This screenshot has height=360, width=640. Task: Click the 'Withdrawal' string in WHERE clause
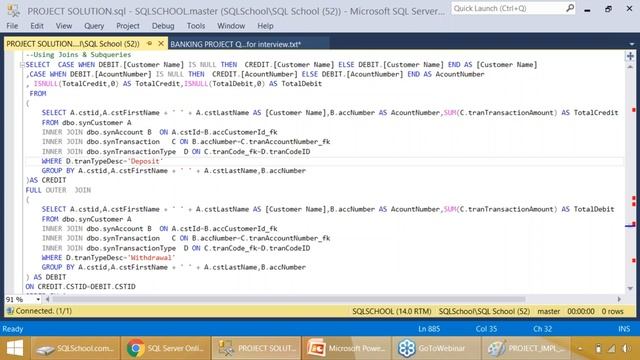point(151,258)
